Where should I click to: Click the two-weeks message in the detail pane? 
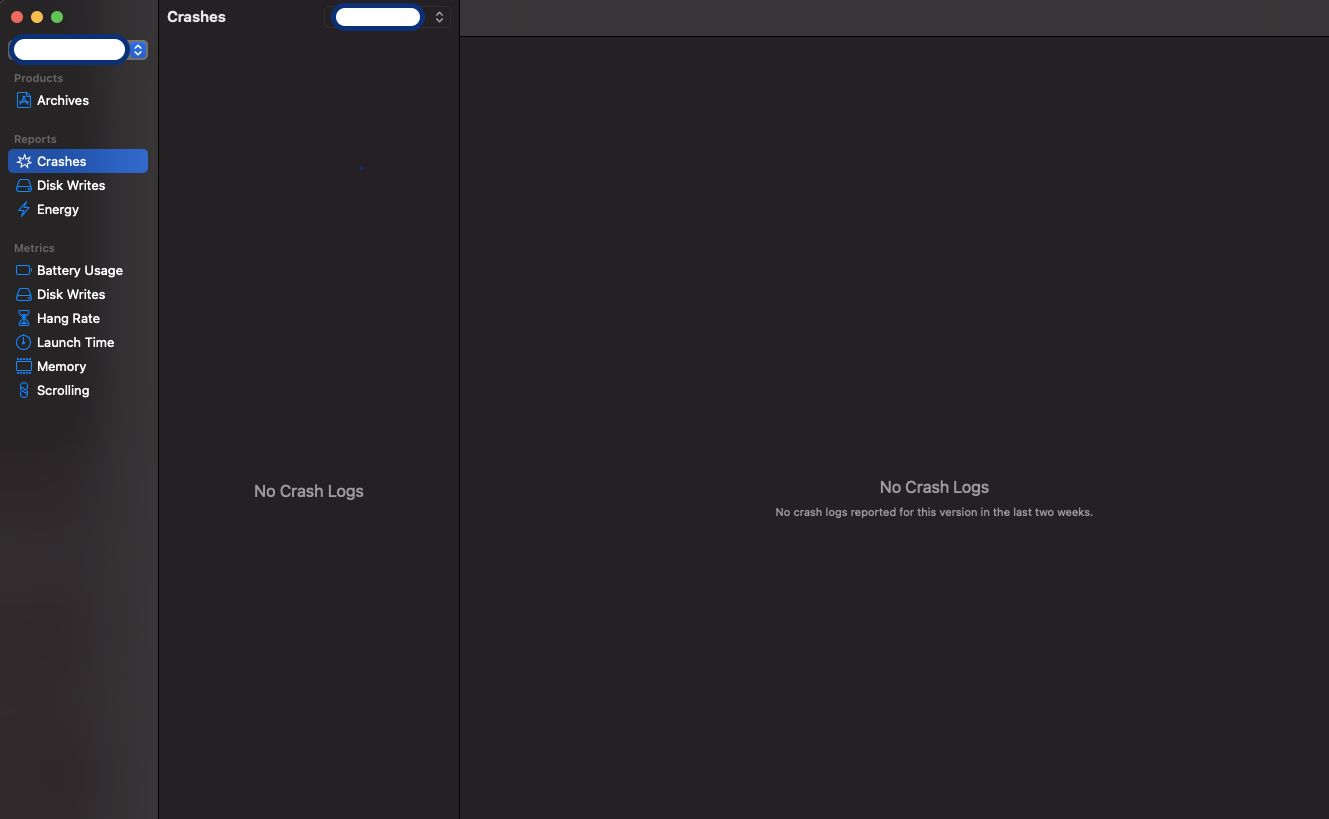pyautogui.click(x=933, y=512)
